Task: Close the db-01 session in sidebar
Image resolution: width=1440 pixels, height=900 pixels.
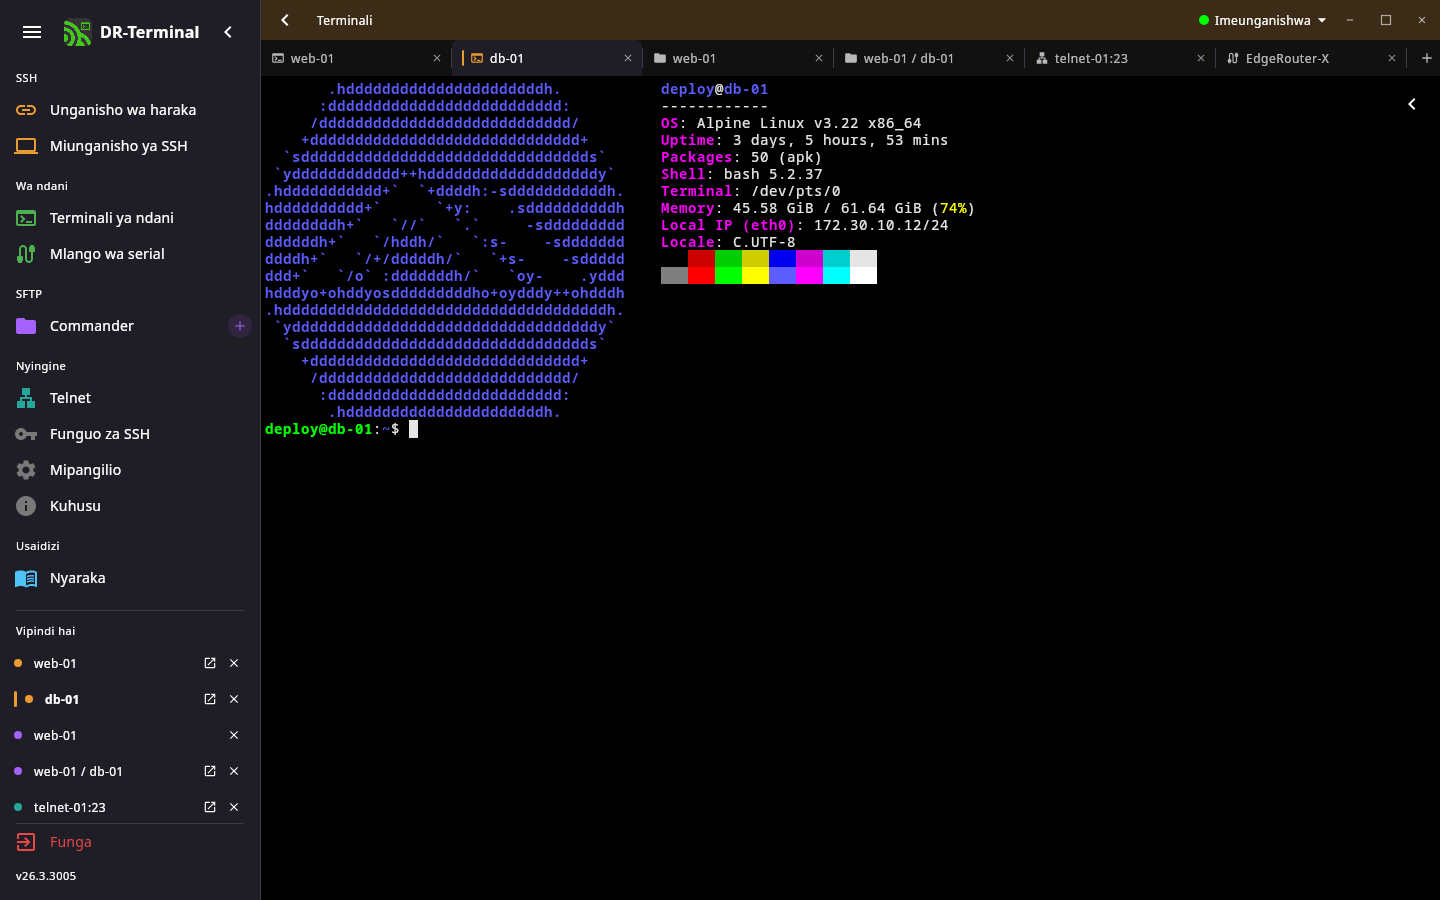Action: (234, 699)
